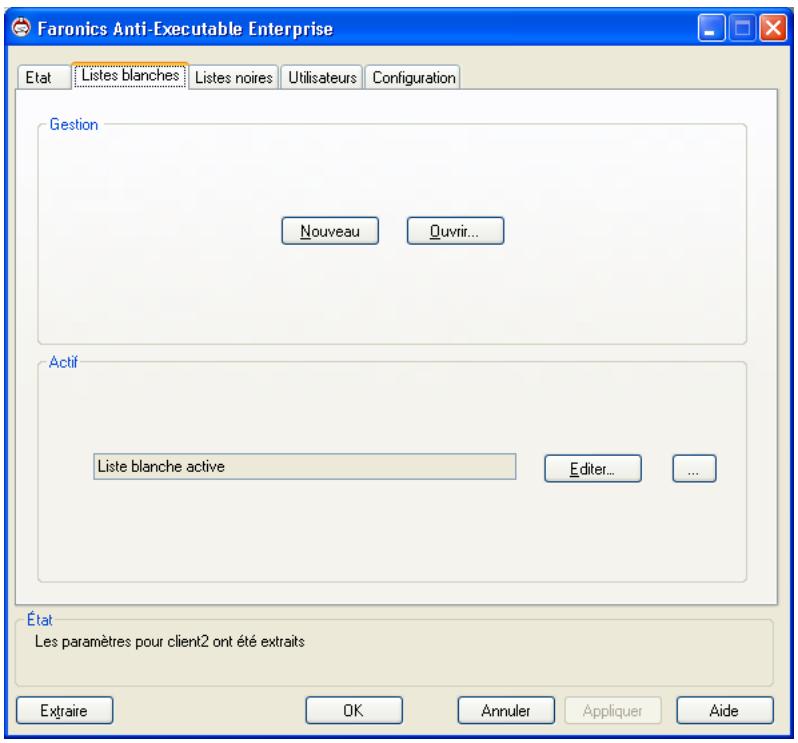Click the ellipsis browse button
Screen dimensions: 798x743
point(694,469)
